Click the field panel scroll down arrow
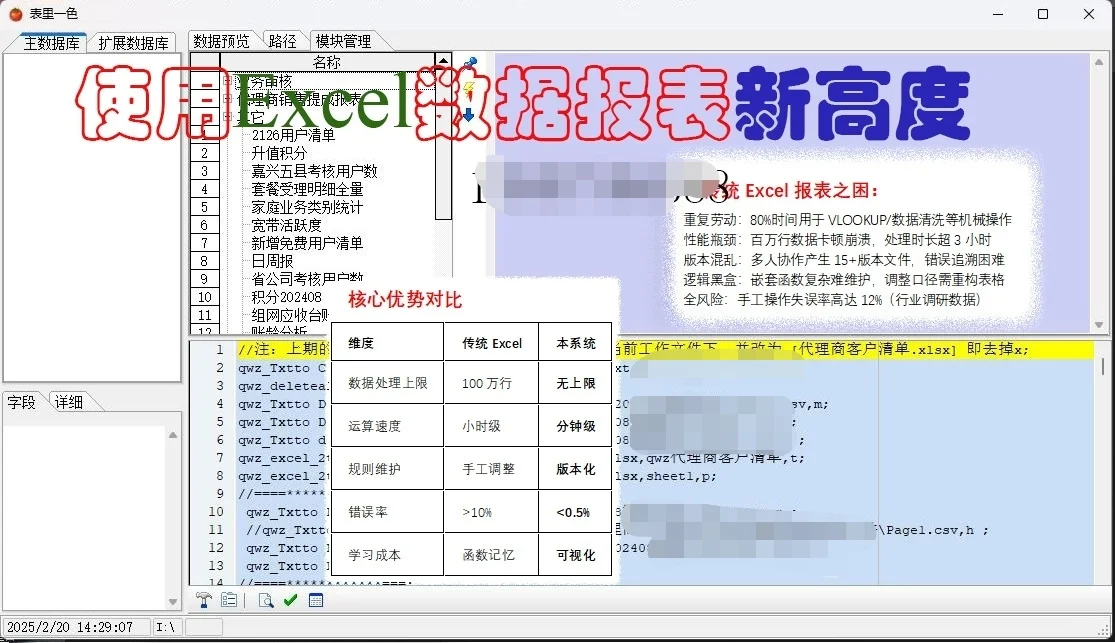This screenshot has height=643, width=1115. 173,602
